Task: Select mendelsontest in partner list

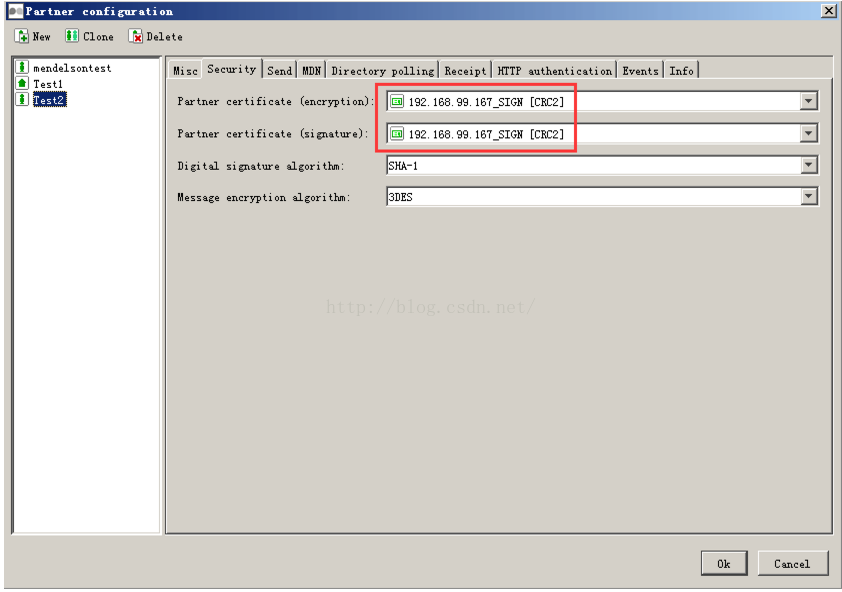Action: [72, 68]
